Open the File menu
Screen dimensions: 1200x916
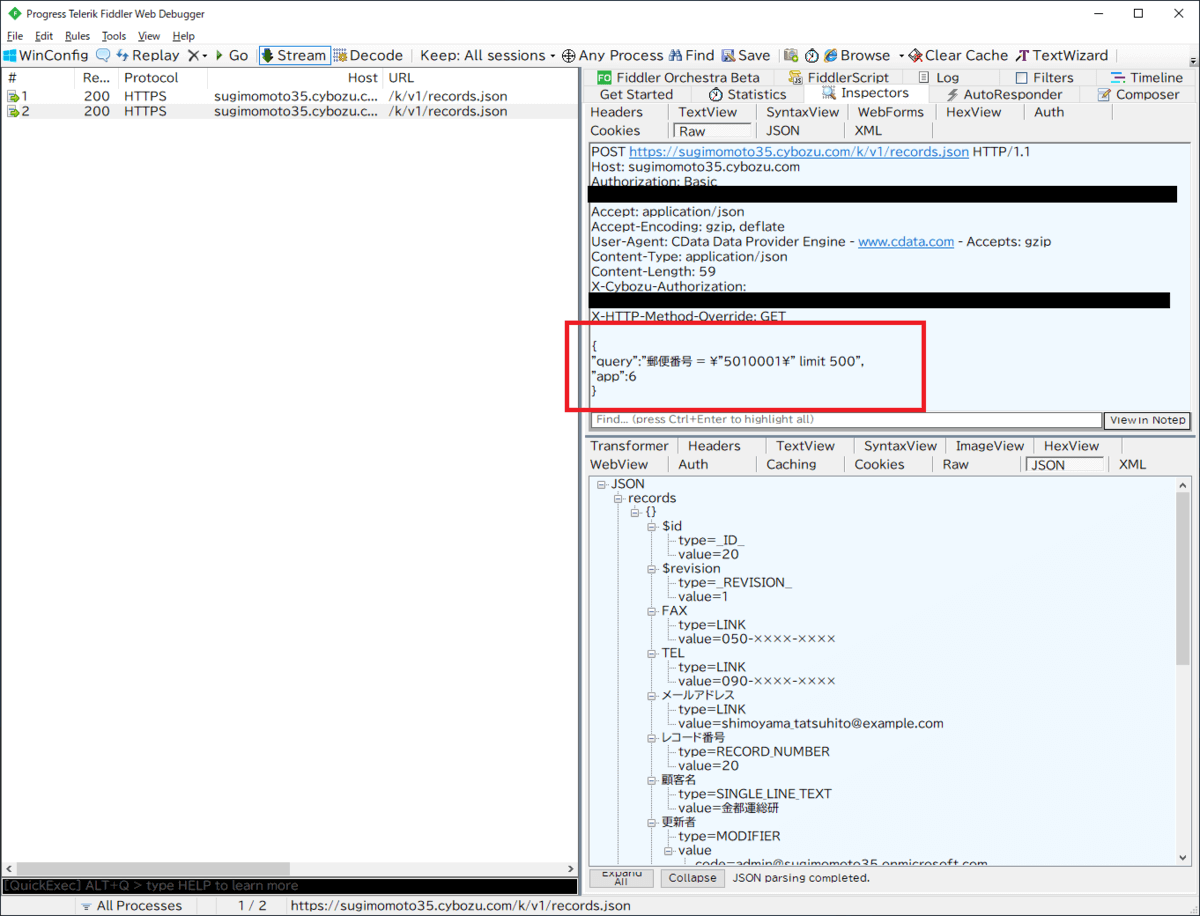pyautogui.click(x=14, y=36)
